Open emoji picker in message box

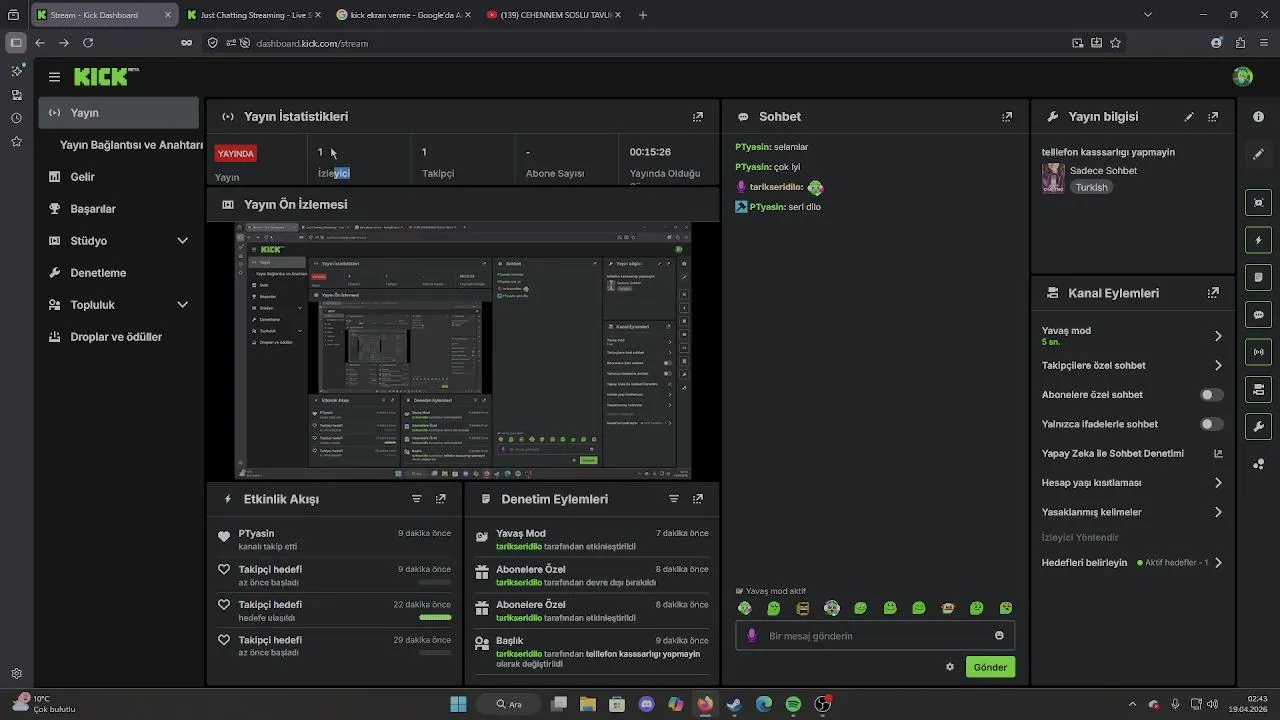click(999, 636)
